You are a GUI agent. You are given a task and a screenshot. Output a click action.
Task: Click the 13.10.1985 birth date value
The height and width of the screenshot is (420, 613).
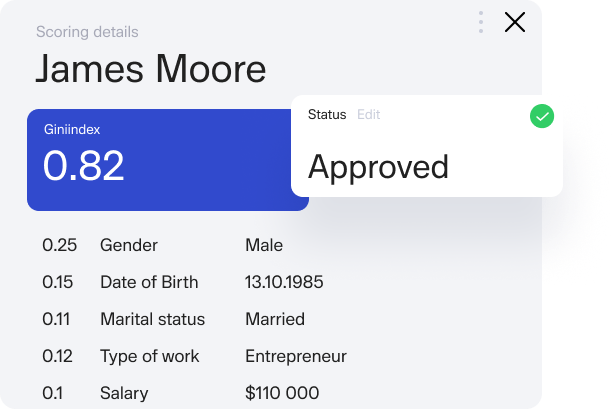(284, 282)
